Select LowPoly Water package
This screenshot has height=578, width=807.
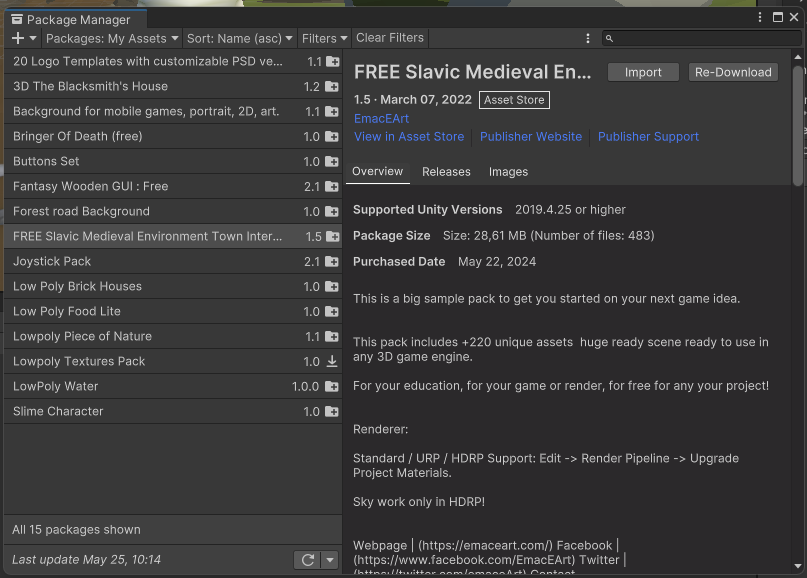point(173,387)
